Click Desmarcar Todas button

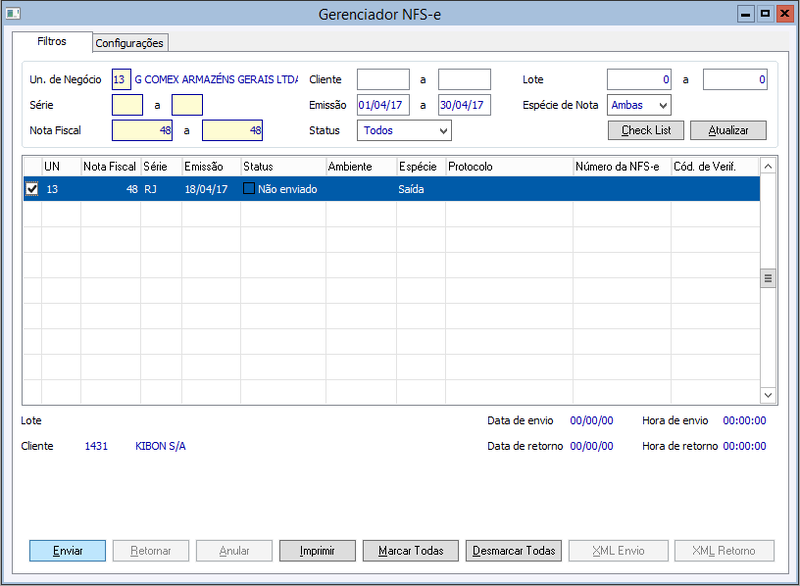coord(514,551)
